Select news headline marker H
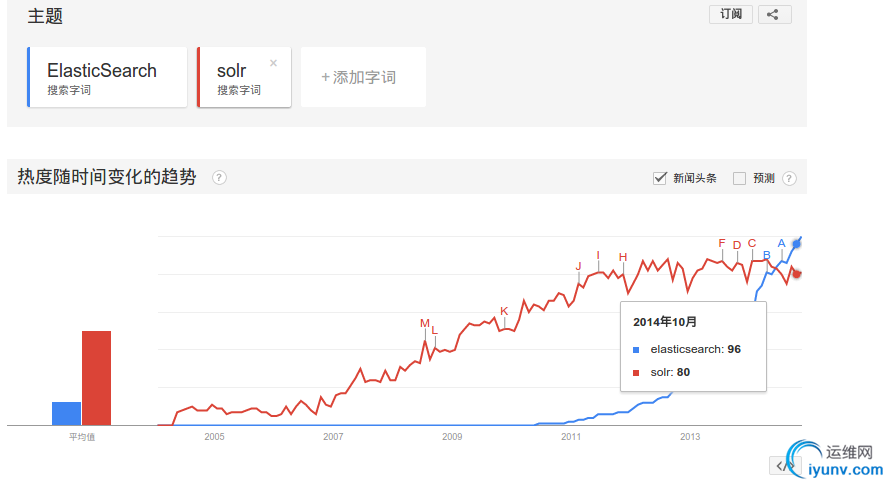Viewport: 889px width, 486px height. pos(623,257)
